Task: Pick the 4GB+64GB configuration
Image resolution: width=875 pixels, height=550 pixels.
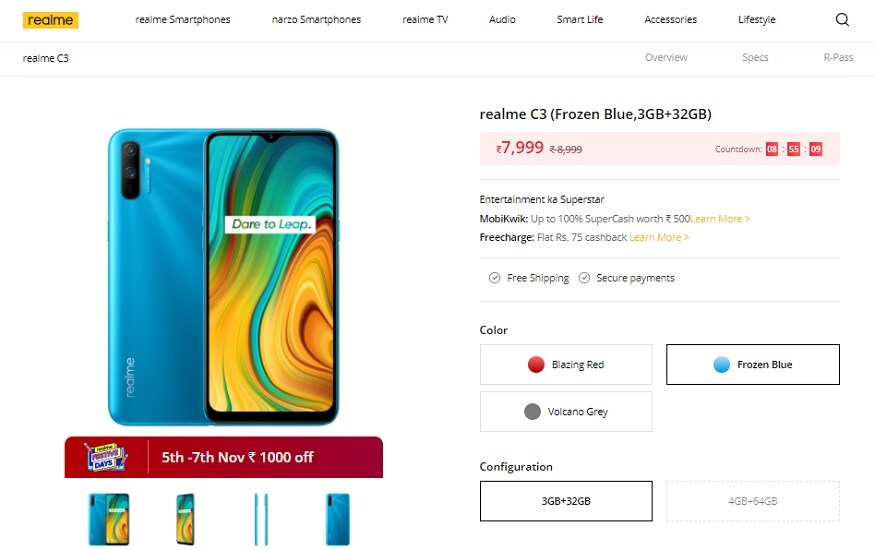Action: coord(753,501)
